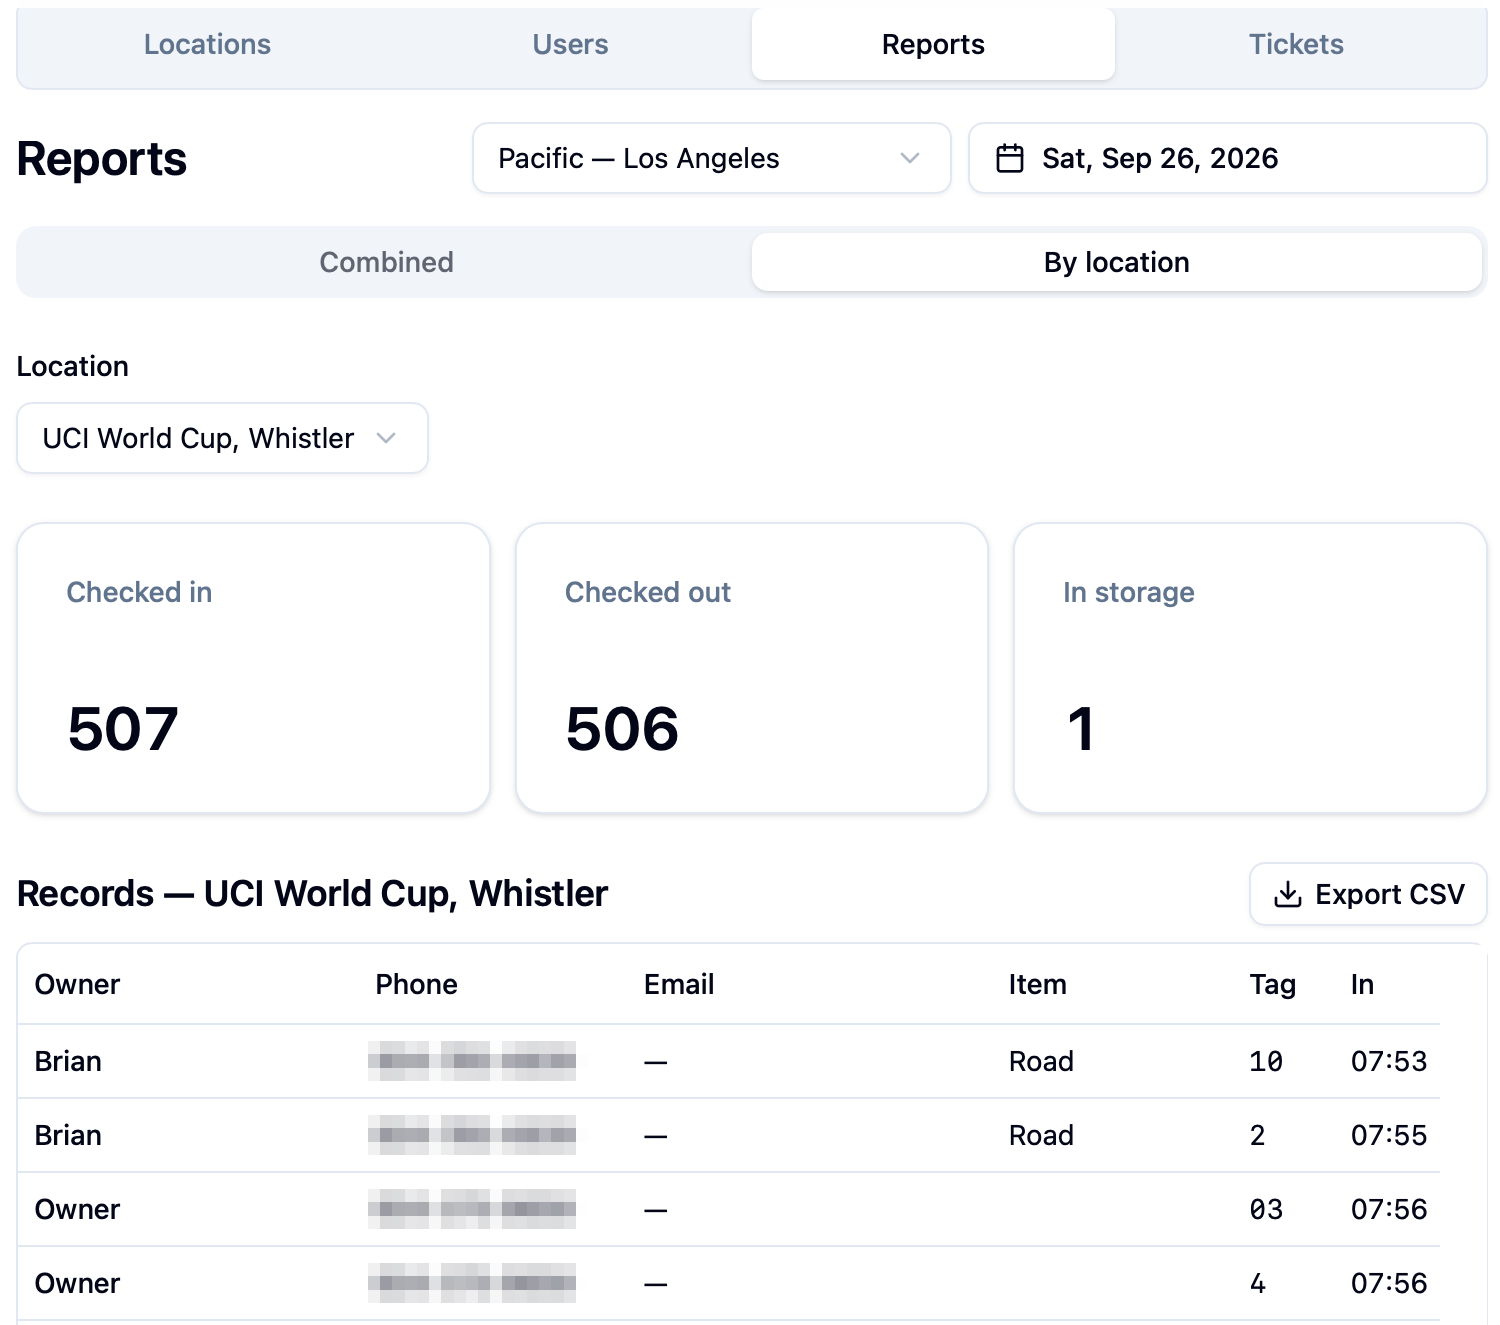Go to the Tickets tab

pyautogui.click(x=1296, y=44)
